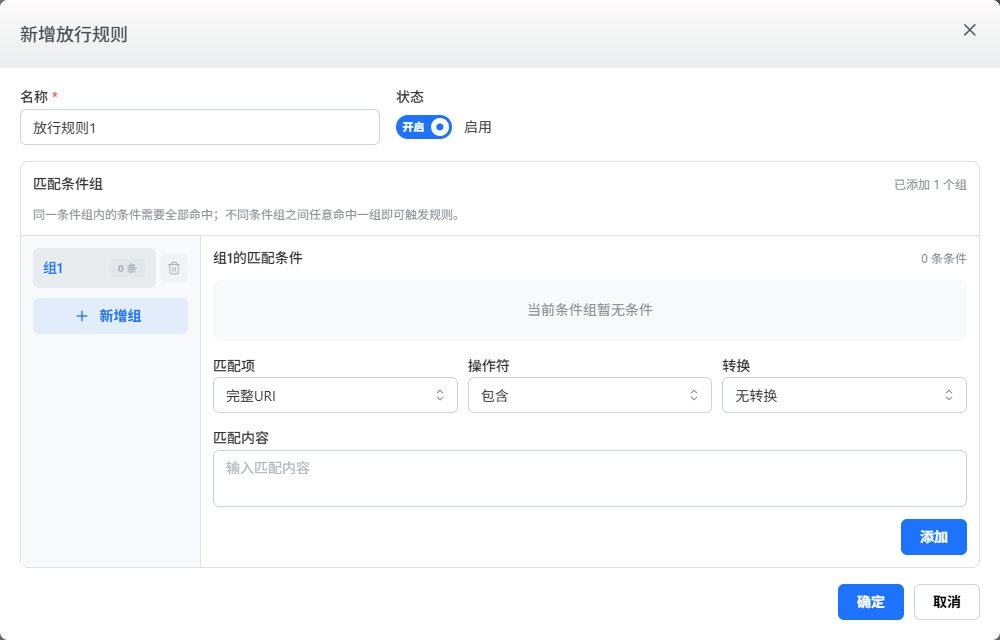1000x640 pixels.
Task: Click the 当前条件组暂无条件 placeholder
Action: click(590, 310)
